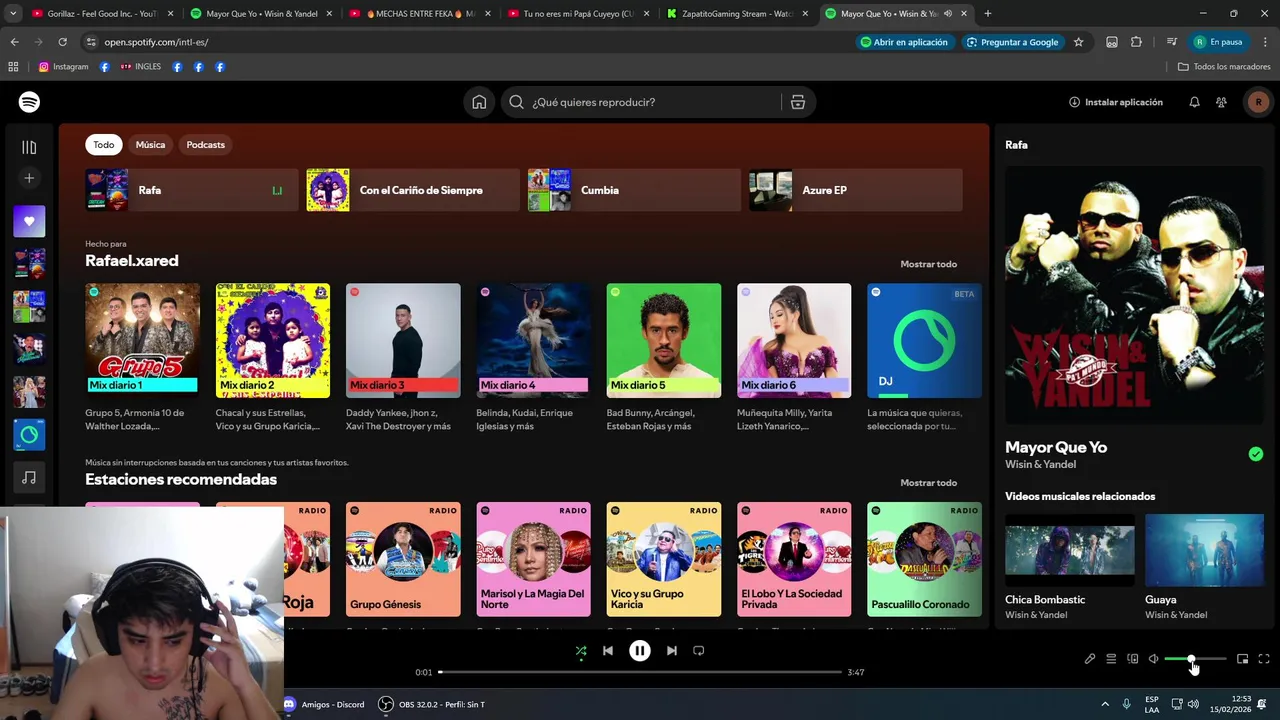Click the plus icon to create a playlist
Screen dimensions: 1280x720
(29, 178)
